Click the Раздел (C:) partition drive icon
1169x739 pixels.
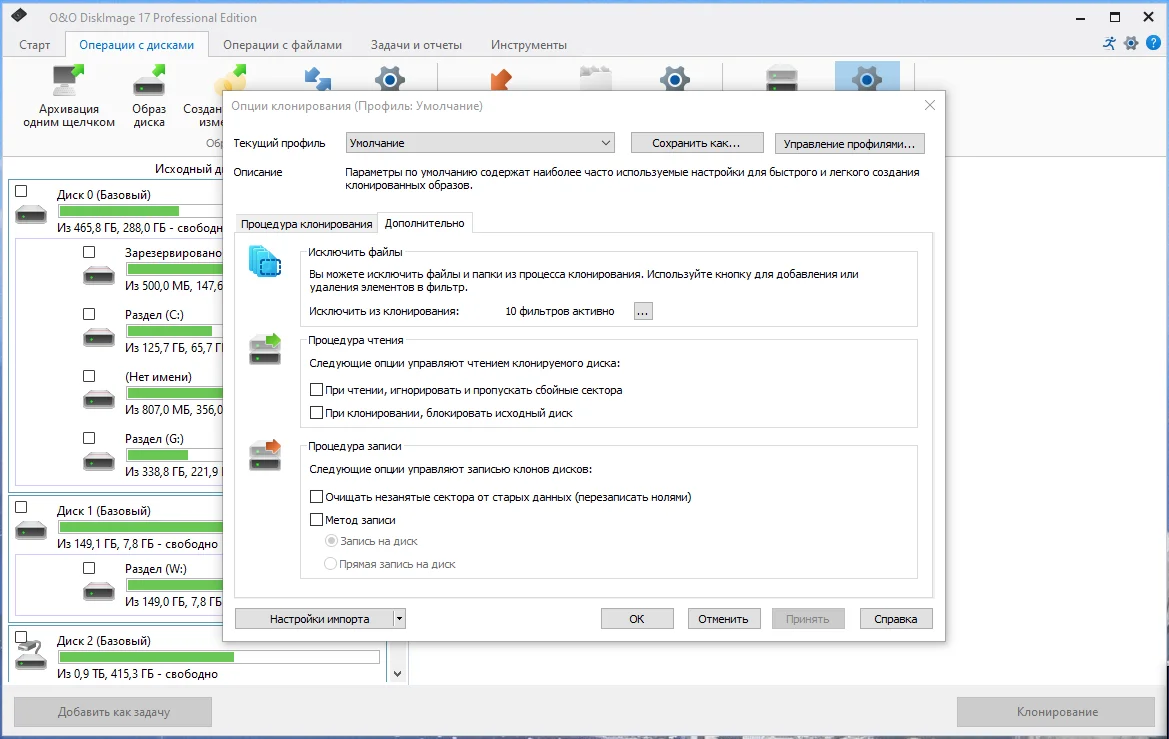tap(98, 338)
